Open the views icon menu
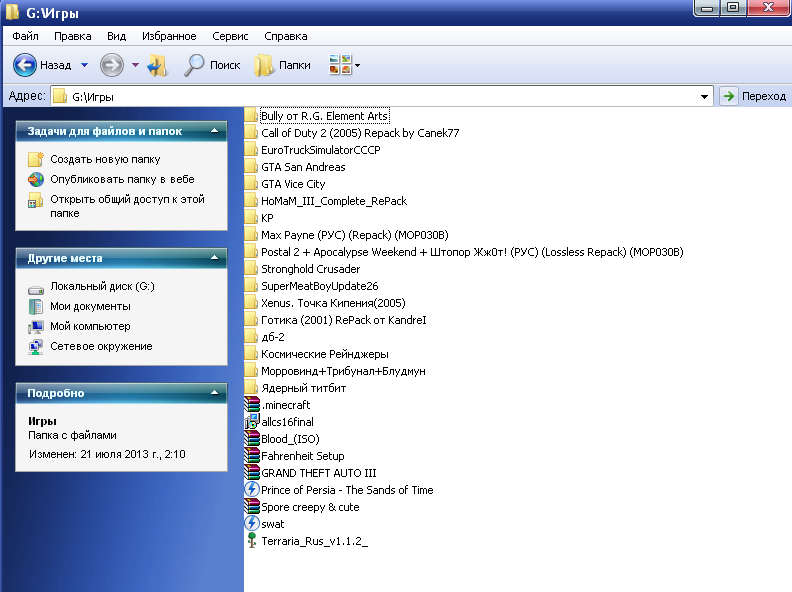 (x=344, y=65)
